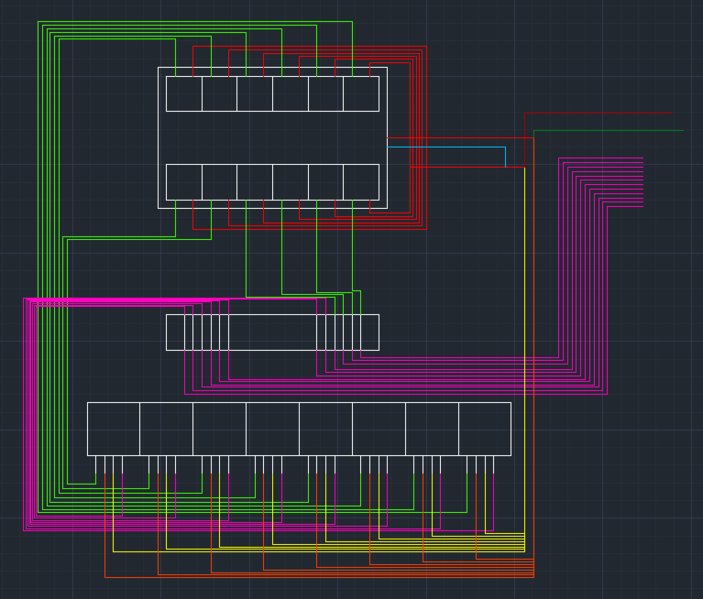Viewport: 703px width, 599px height.
Task: Select the wide center cell of middle connector block
Action: 273,332
